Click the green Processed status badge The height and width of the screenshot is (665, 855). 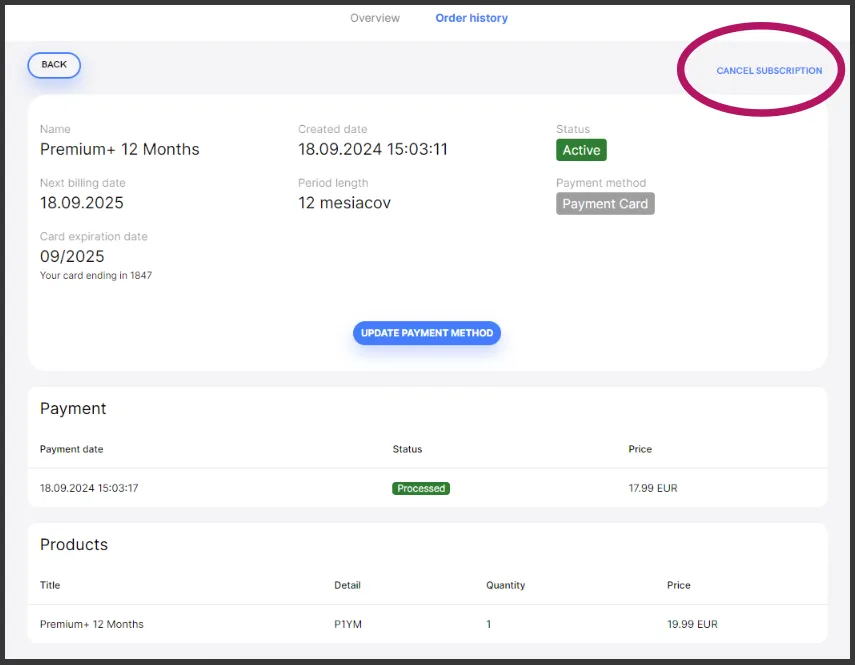click(421, 488)
